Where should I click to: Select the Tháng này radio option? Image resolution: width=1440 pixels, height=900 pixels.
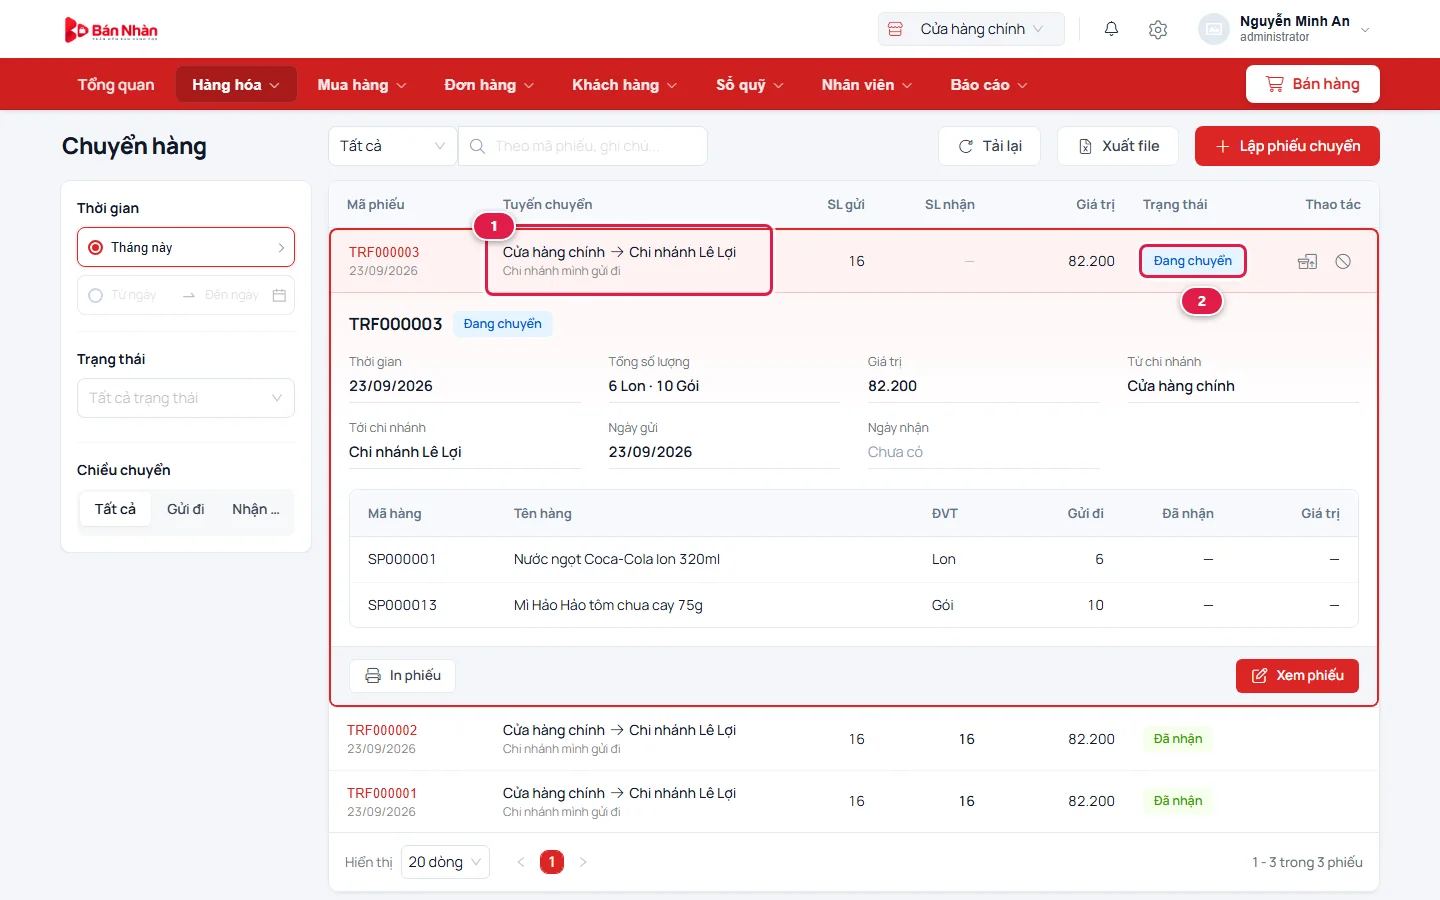pyautogui.click(x=96, y=247)
